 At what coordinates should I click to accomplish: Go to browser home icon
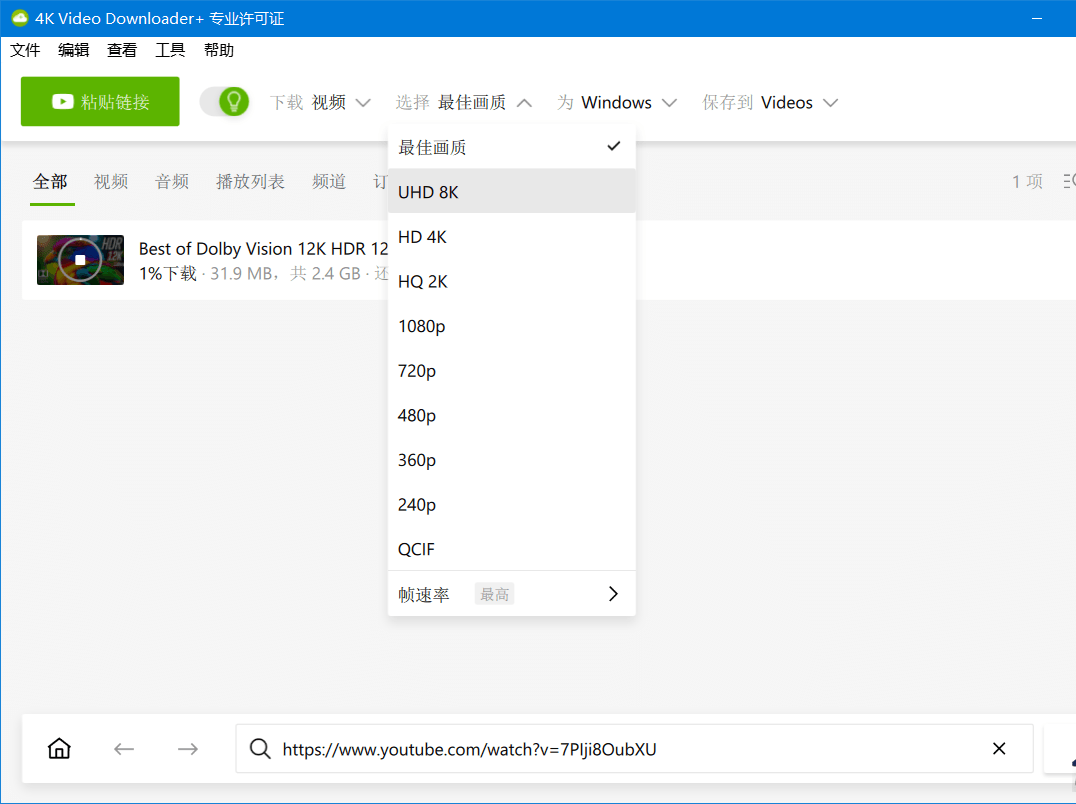(x=59, y=748)
